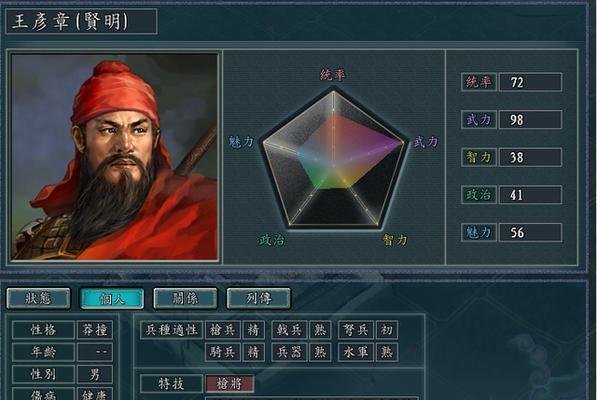This screenshot has width=597, height=400.
Task: Click the 弩兵 troop aptitude cell
Action: click(x=356, y=330)
